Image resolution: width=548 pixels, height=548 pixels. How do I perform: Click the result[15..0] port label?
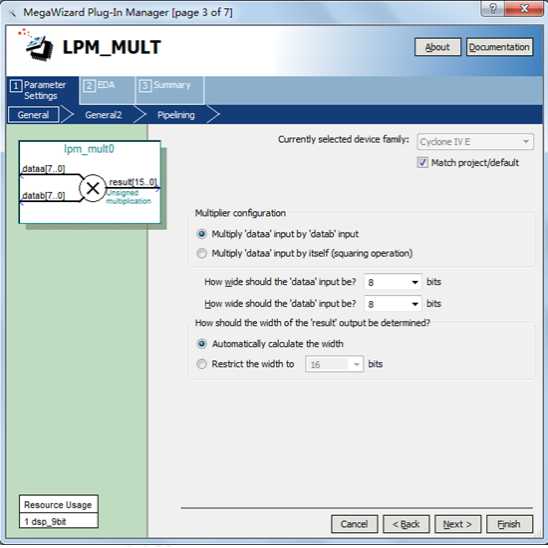coord(133,182)
